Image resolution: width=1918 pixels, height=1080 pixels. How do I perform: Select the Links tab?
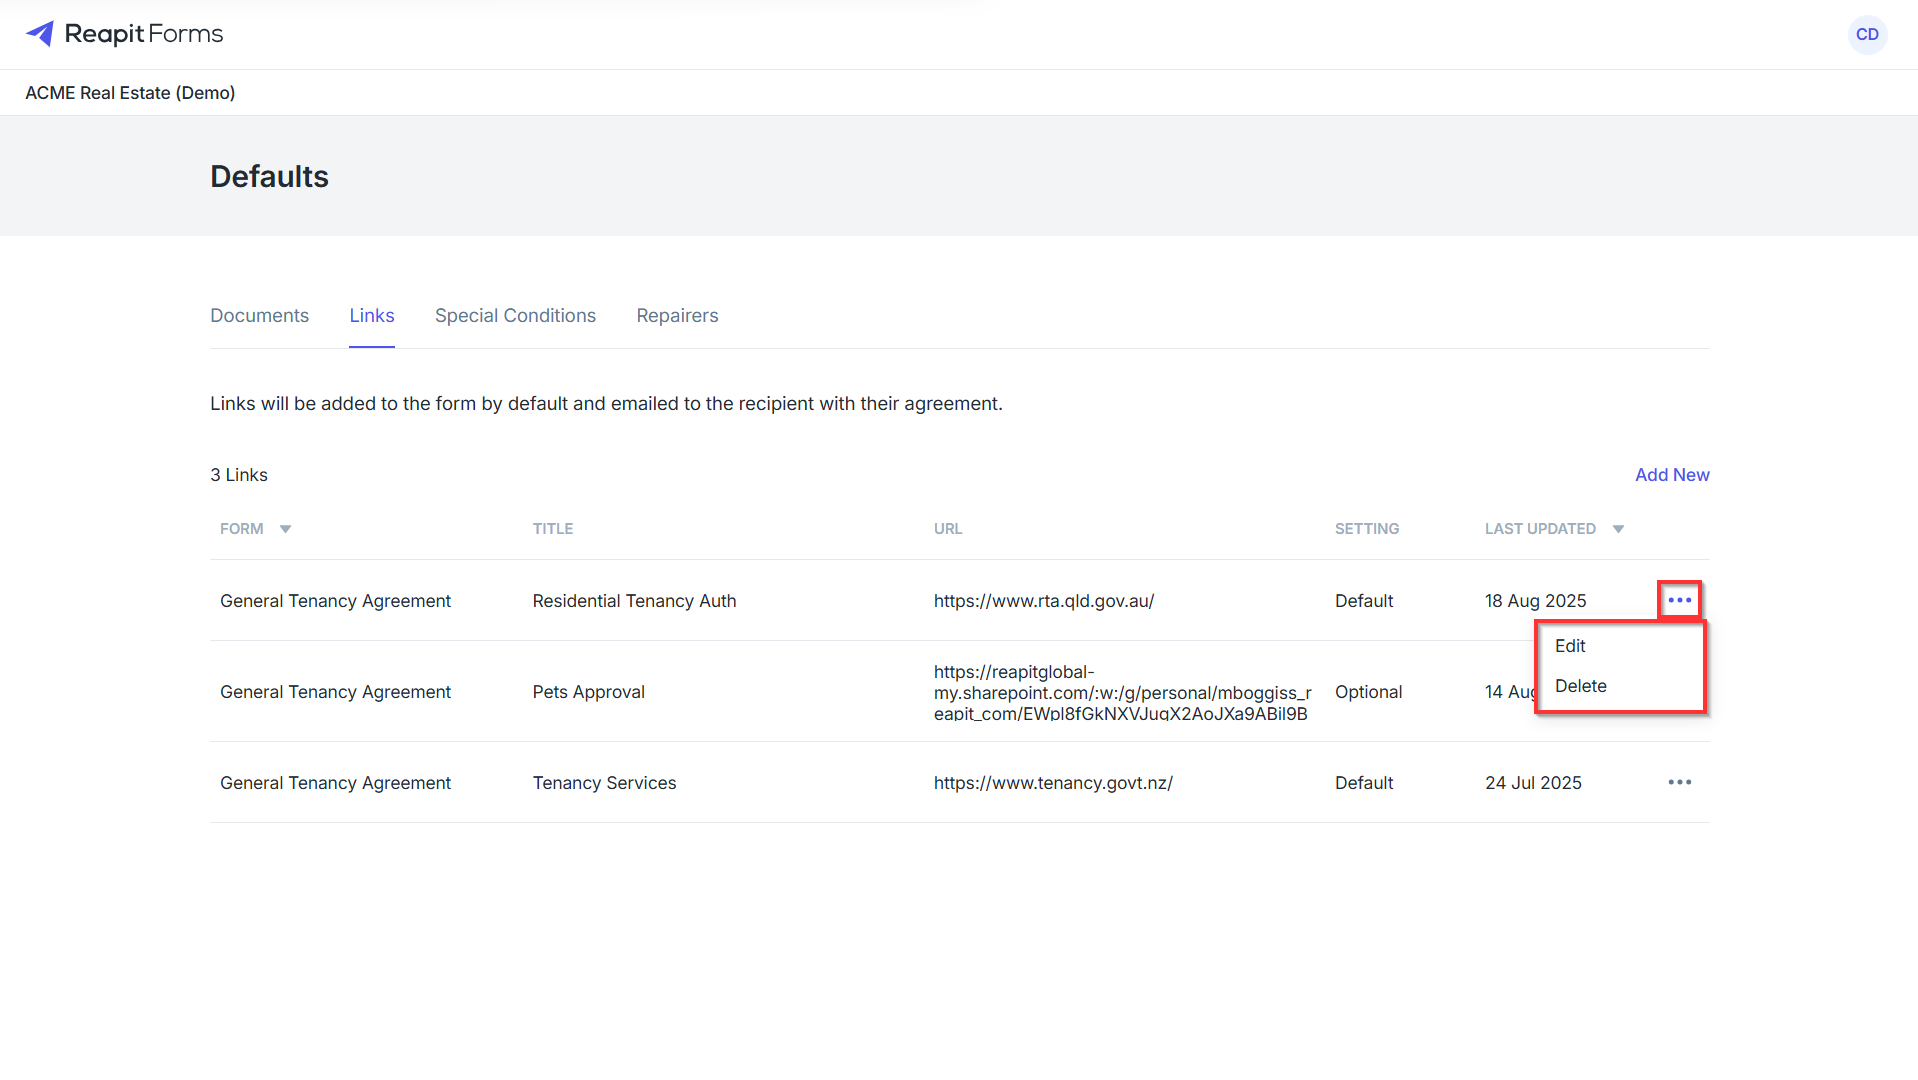coord(372,315)
